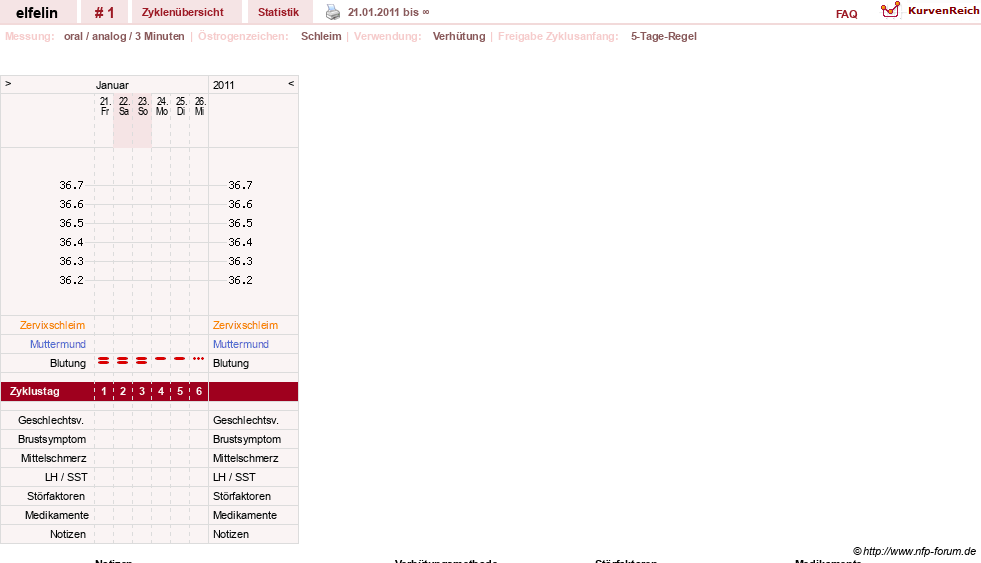
Task: Click the left Blutung row label
Action: coord(68,363)
